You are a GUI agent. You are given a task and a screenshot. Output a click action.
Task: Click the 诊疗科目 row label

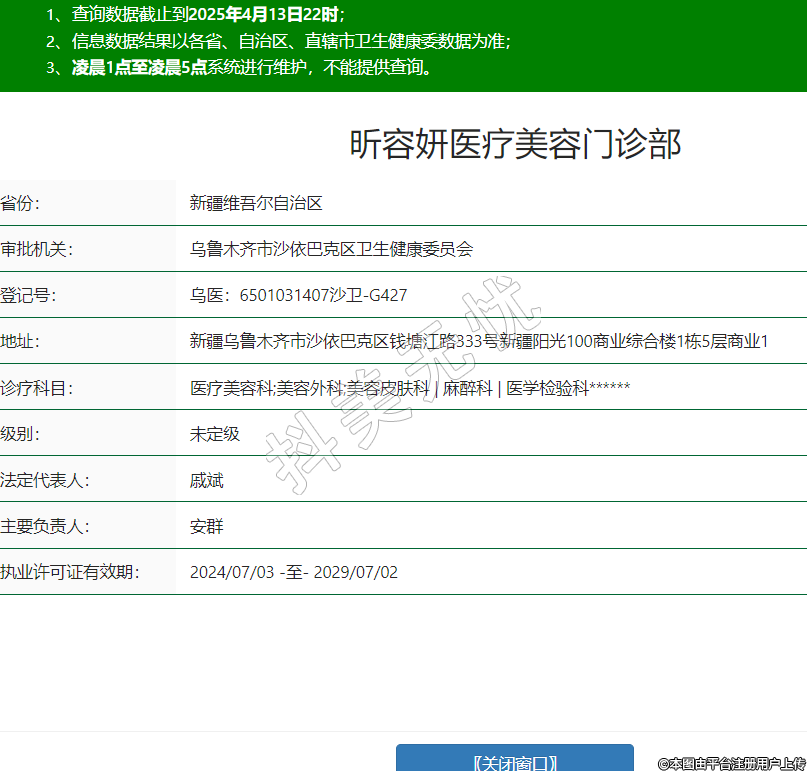[x=37, y=388]
